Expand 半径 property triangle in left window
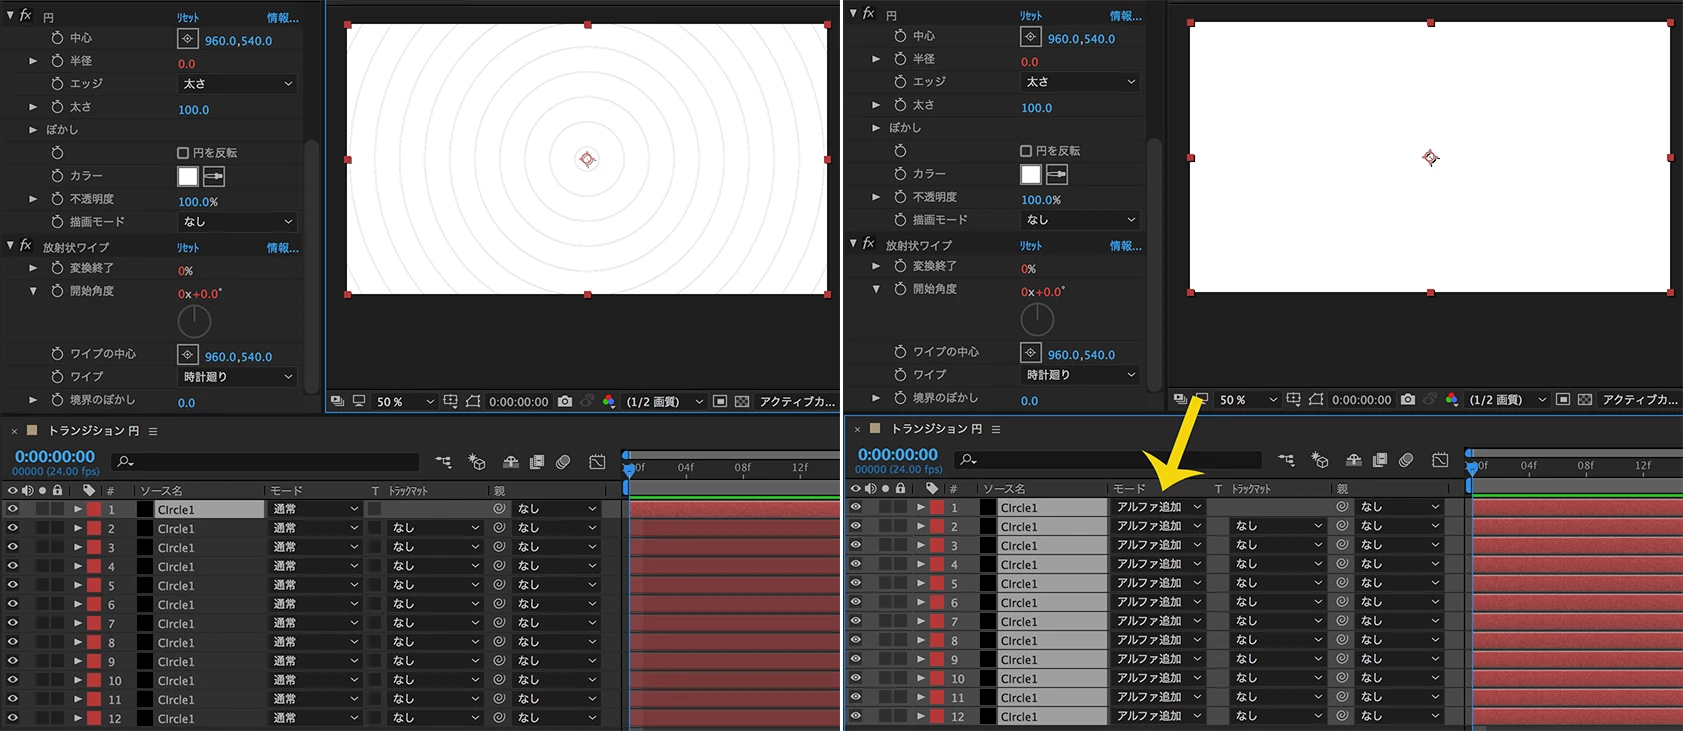The height and width of the screenshot is (731, 1683). click(33, 61)
